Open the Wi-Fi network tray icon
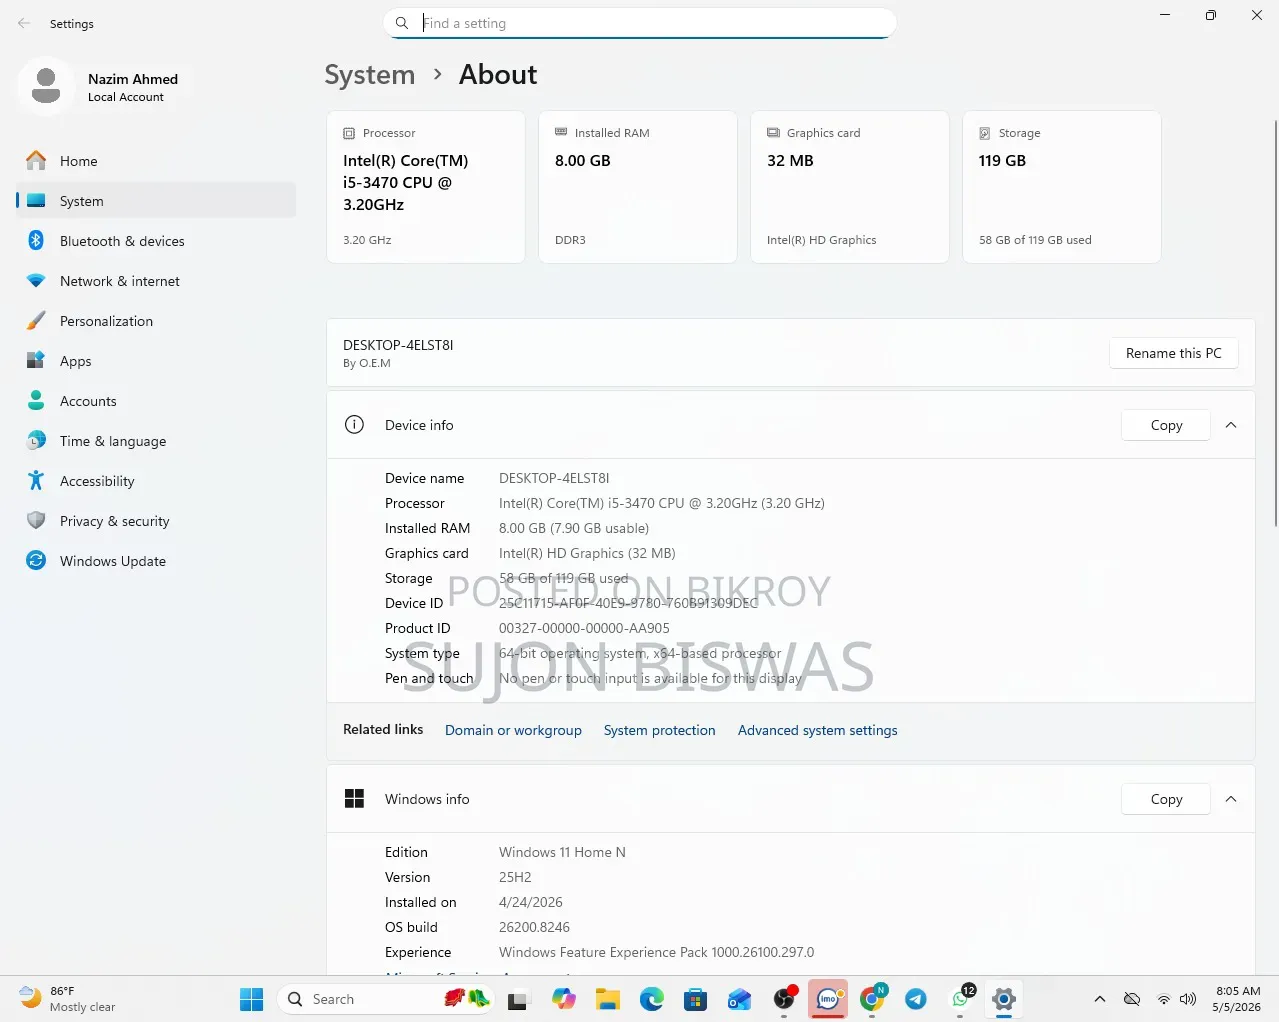This screenshot has width=1279, height=1022. pos(1163,999)
